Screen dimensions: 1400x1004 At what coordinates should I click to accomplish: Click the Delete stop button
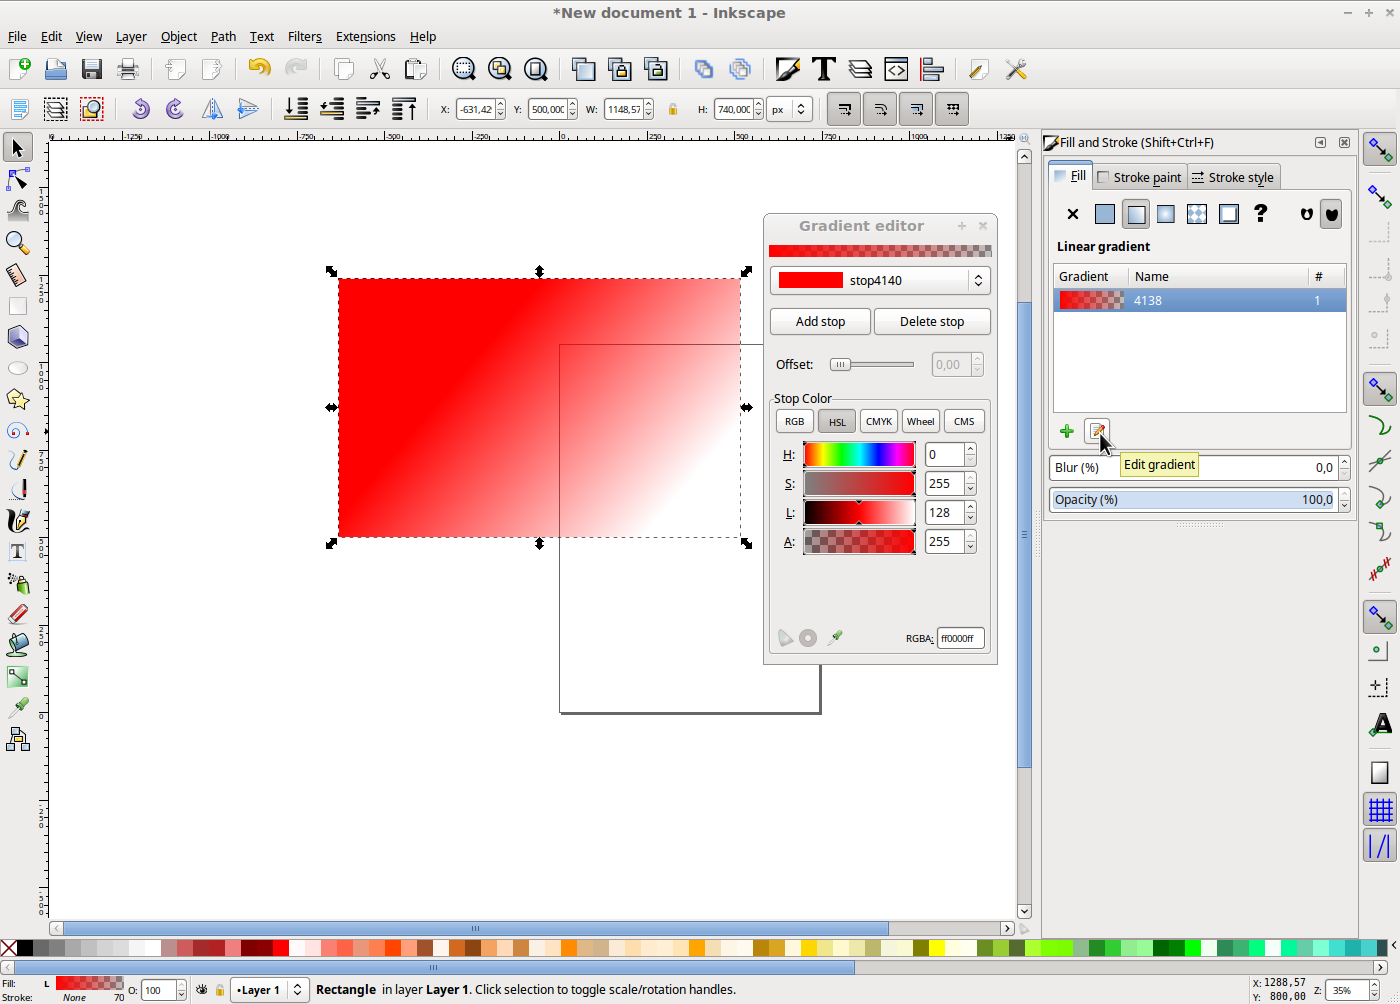point(932,322)
